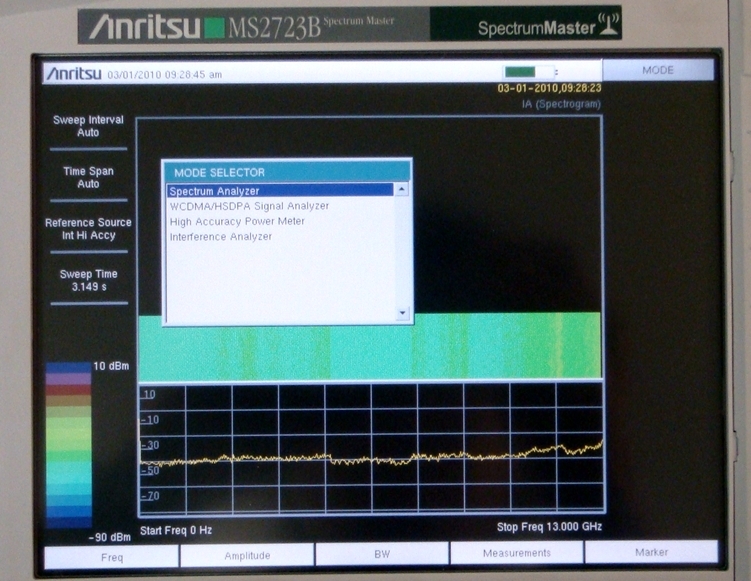Open the Amplitude menu tab
This screenshot has width=751, height=581.
point(247,556)
